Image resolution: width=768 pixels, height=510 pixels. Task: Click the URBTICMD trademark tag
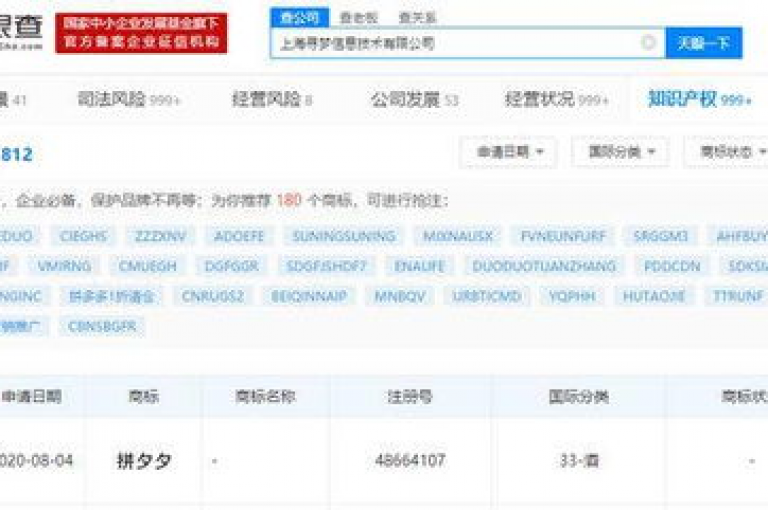(x=486, y=296)
